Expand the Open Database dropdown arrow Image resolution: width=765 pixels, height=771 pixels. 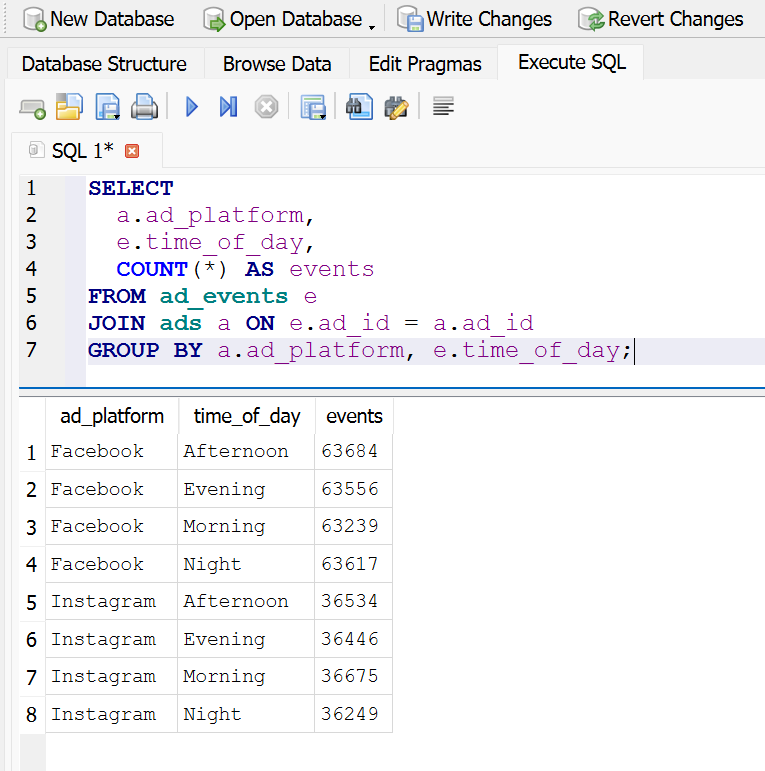pos(373,23)
